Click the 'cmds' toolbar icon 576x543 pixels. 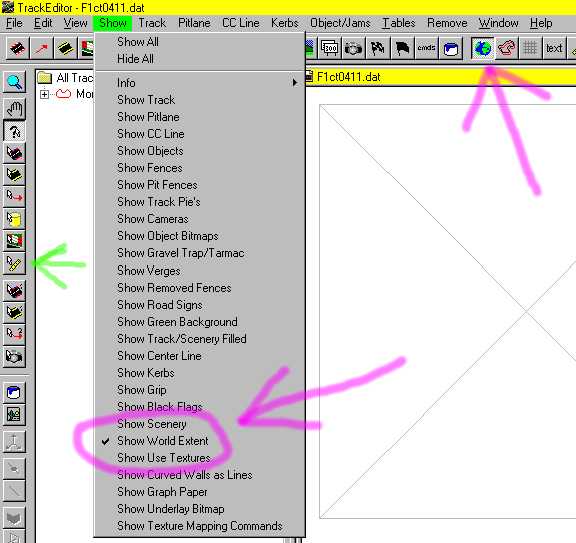coord(426,48)
